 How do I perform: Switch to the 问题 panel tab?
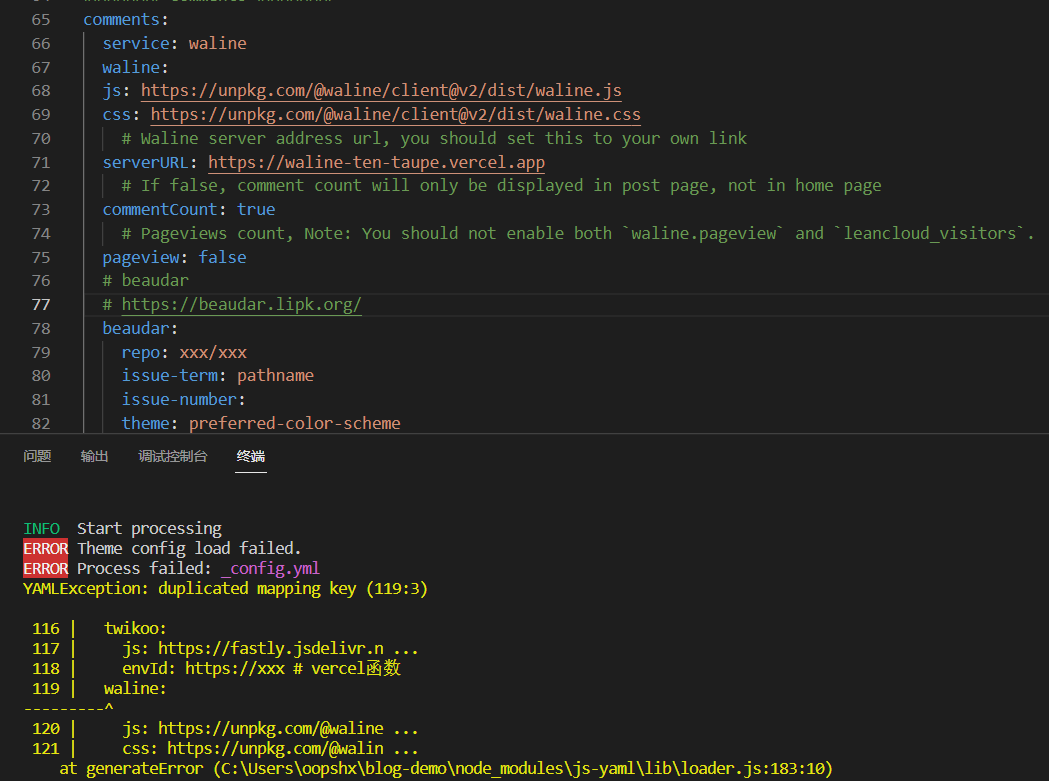[x=37, y=456]
